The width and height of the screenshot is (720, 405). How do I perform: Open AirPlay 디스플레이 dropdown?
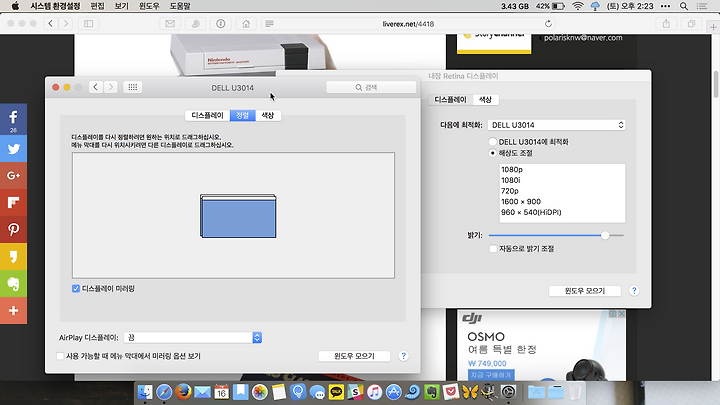tap(193, 338)
